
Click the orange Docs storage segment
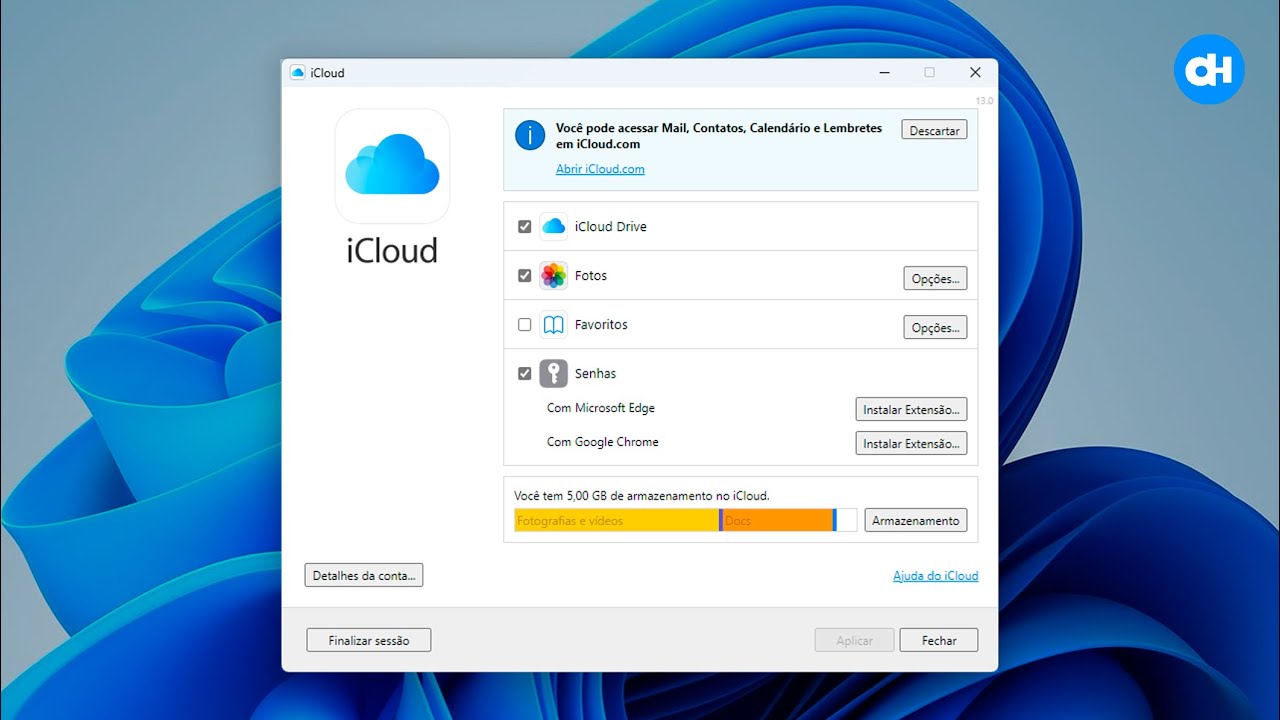[x=777, y=520]
